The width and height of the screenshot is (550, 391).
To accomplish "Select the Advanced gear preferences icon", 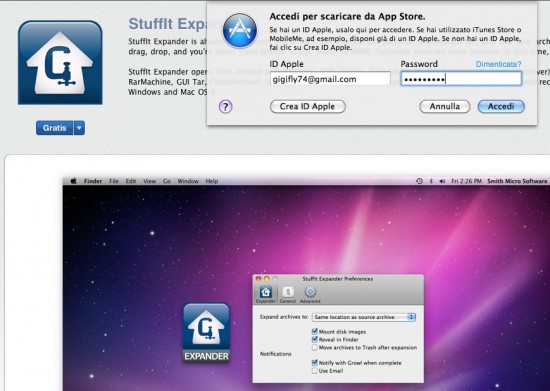I will pos(310,294).
